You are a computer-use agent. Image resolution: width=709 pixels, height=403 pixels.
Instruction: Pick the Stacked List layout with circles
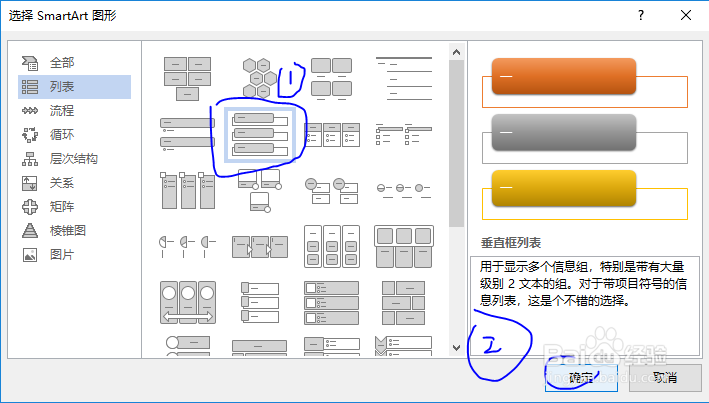tap(331, 190)
